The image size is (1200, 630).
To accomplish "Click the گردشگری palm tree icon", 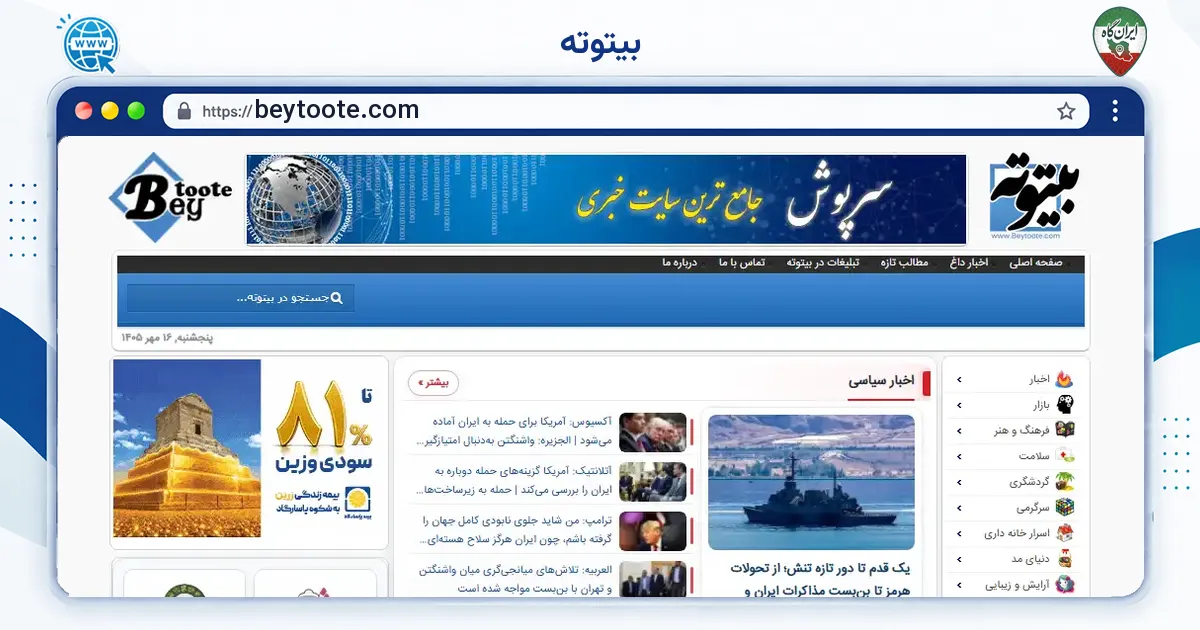I will (x=1065, y=482).
